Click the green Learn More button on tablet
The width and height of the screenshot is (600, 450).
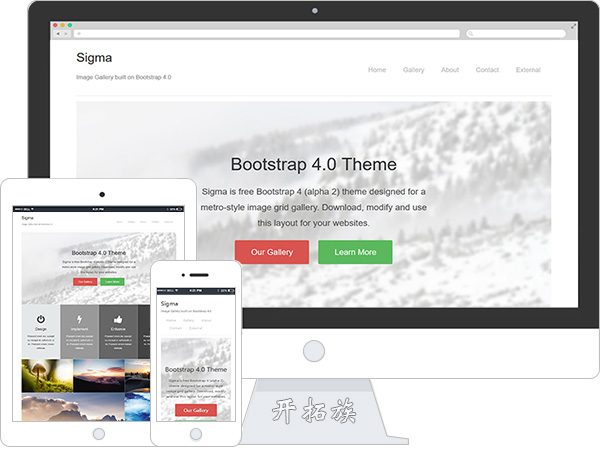(x=112, y=282)
